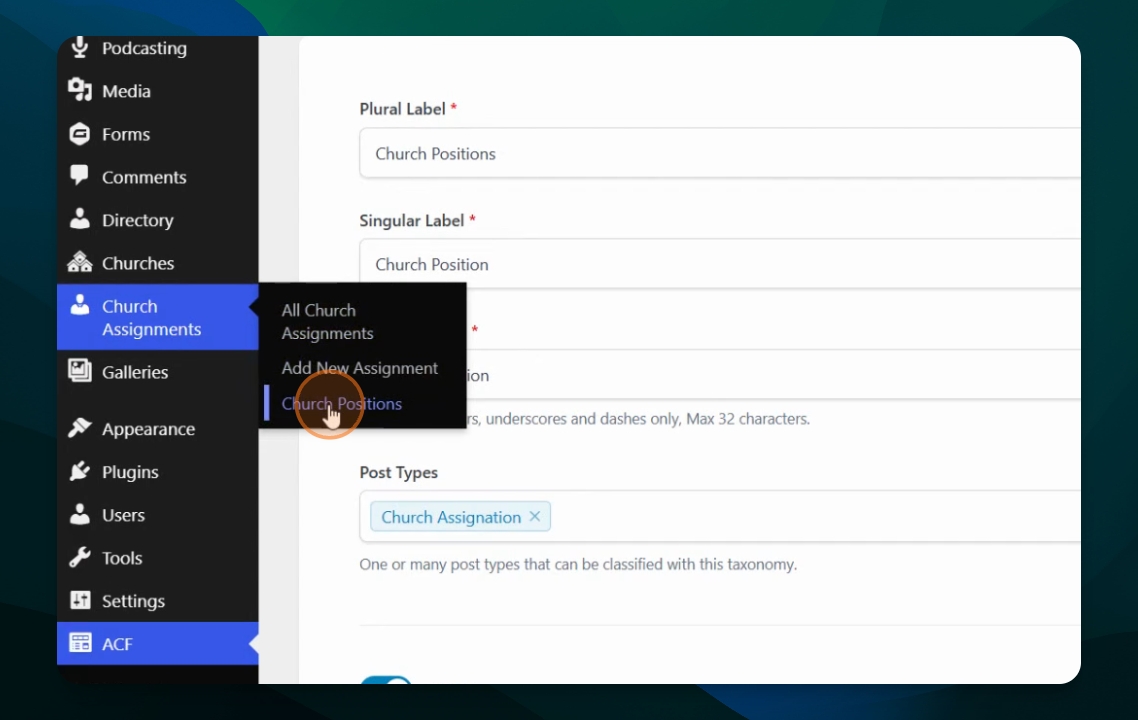1138x720 pixels.
Task: Click the Tools wrench icon
Action: click(x=80, y=557)
